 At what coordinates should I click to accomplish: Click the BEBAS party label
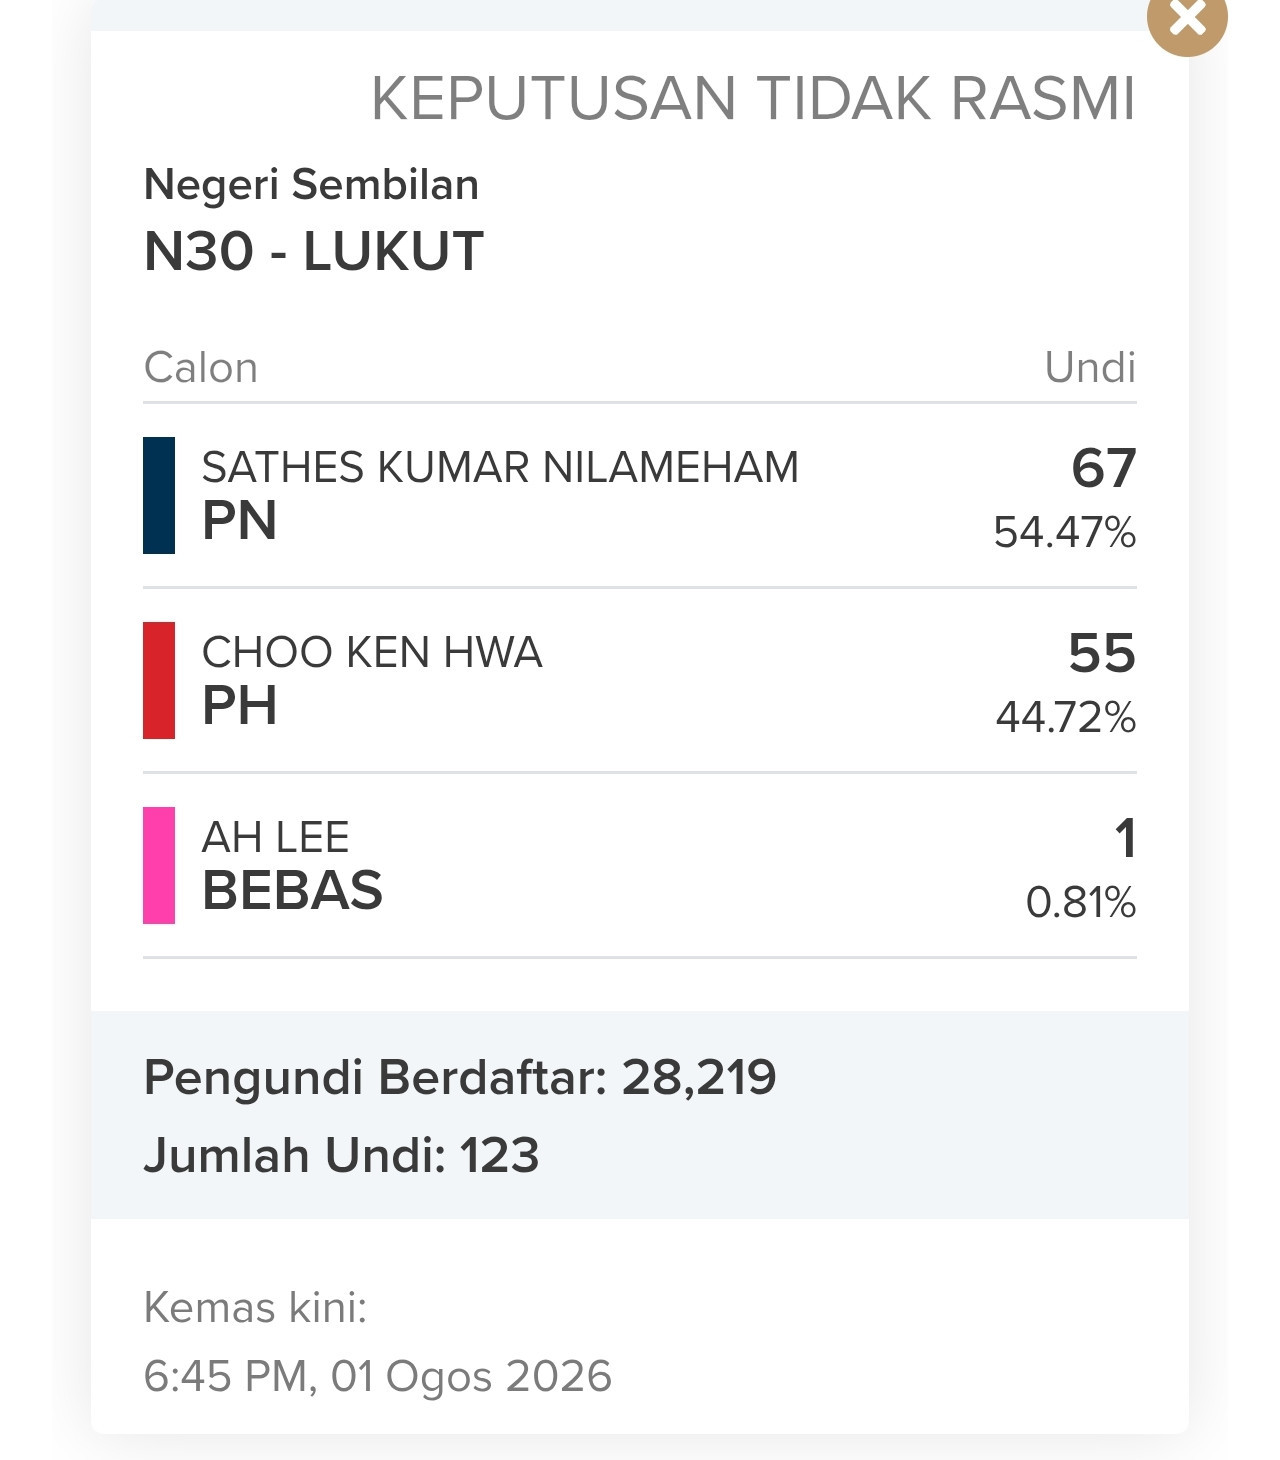292,891
